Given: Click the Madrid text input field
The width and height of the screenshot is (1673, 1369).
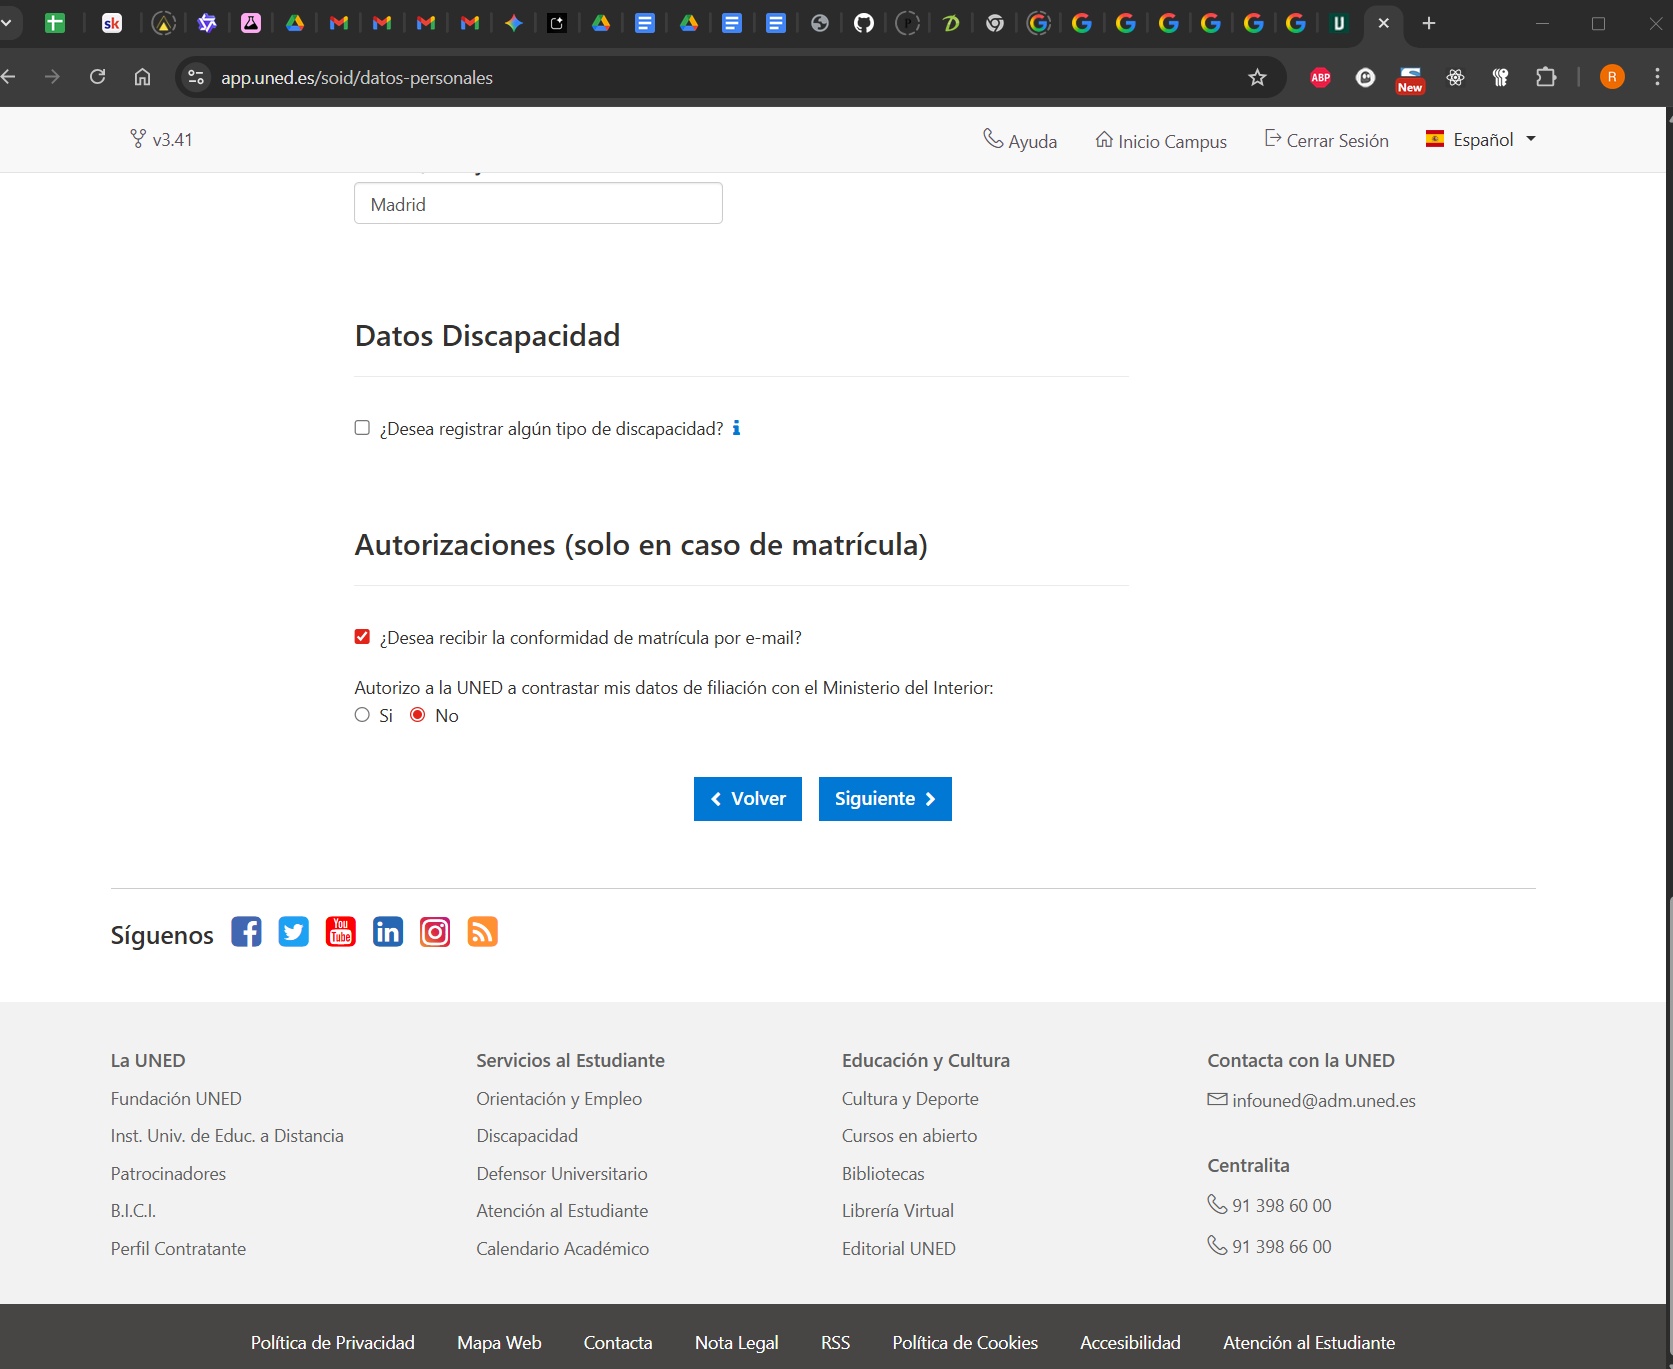Looking at the screenshot, I should [x=538, y=204].
